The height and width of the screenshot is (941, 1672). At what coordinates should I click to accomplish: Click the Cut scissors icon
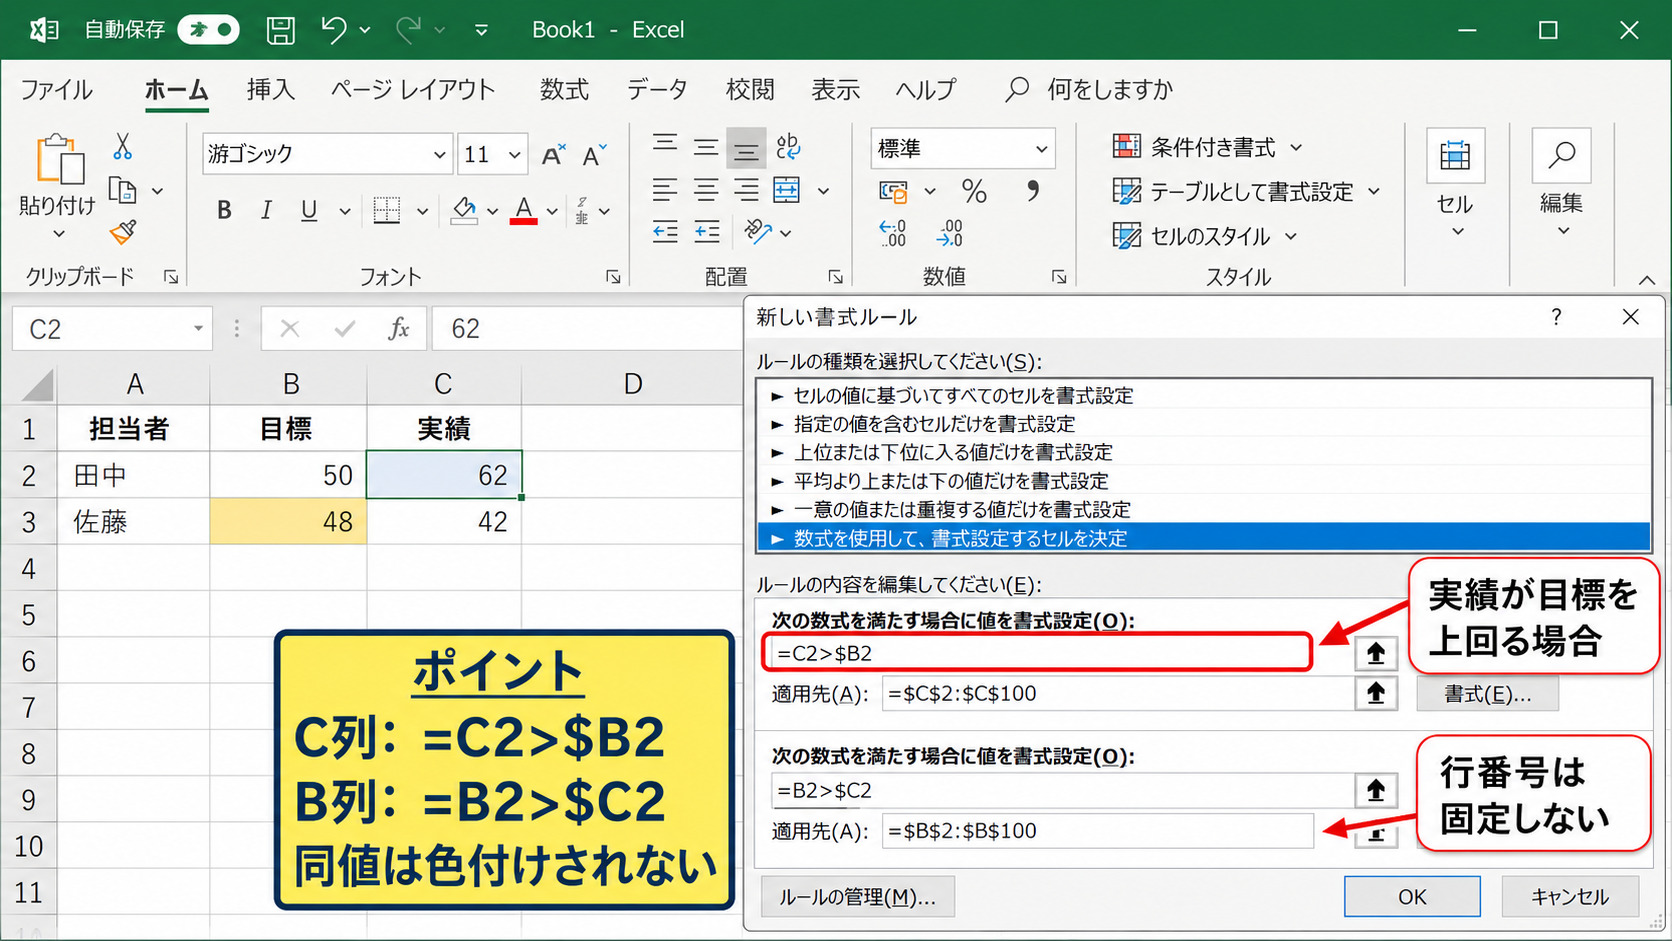[x=122, y=147]
